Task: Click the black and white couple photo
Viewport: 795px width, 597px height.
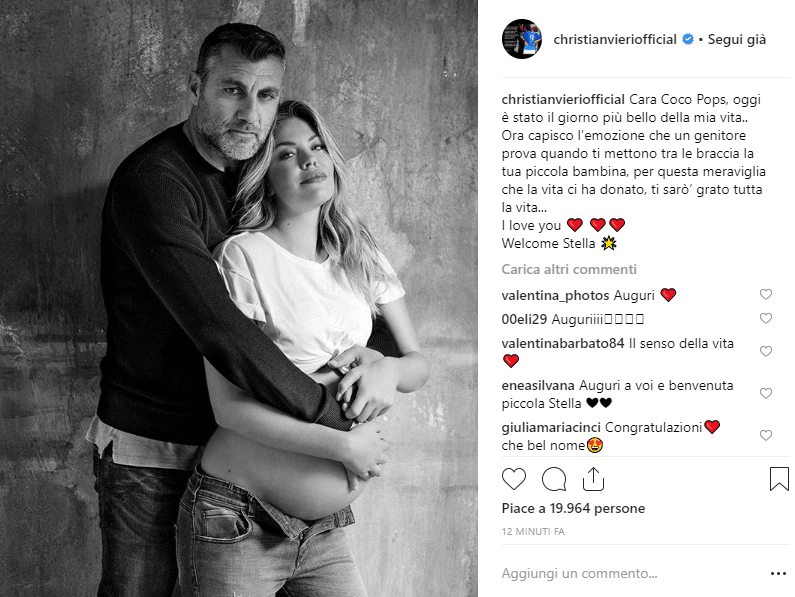Action: (x=239, y=298)
